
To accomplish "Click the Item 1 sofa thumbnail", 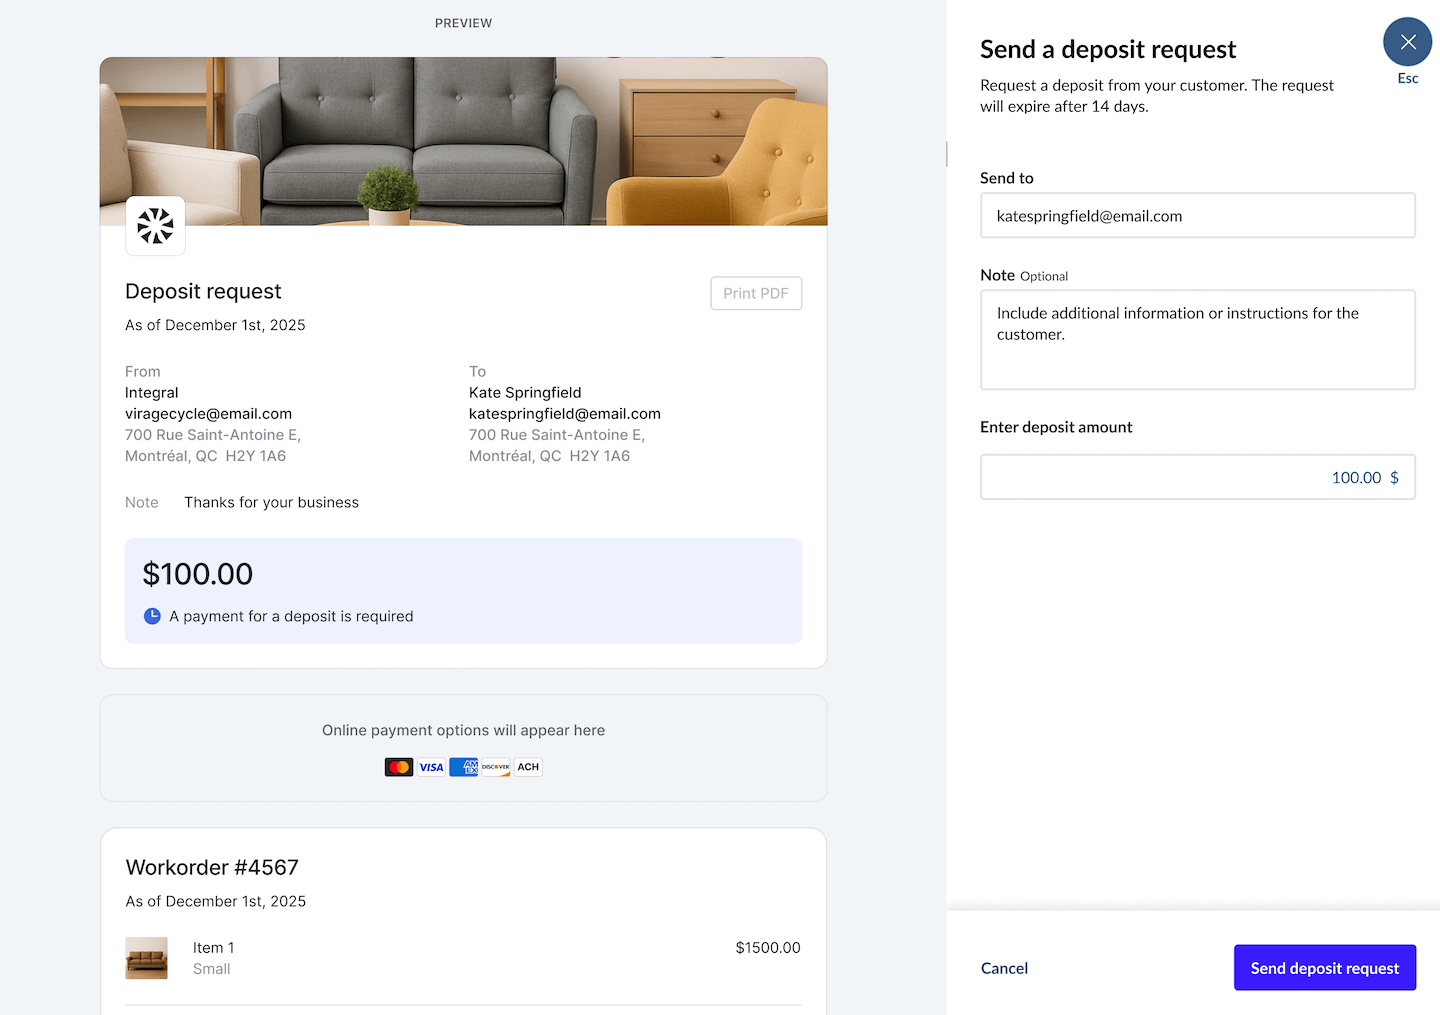I will tap(146, 957).
